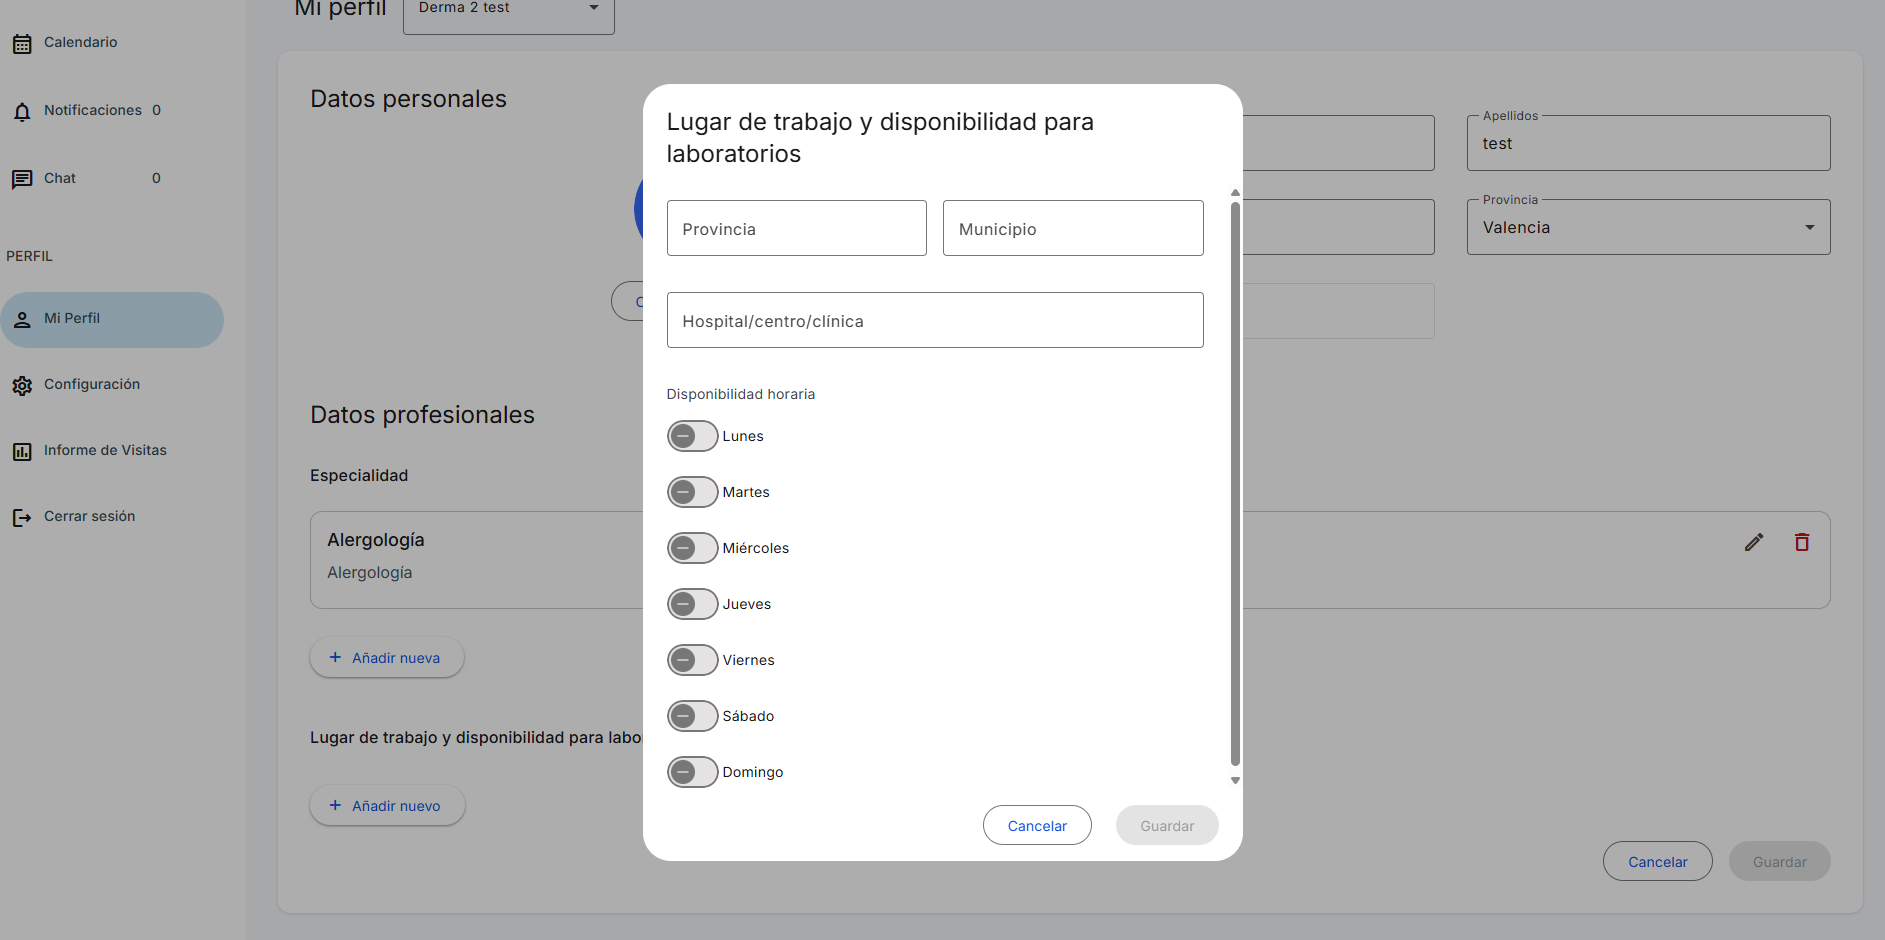The width and height of the screenshot is (1885, 940).
Task: Click the Notificaciones bell icon
Action: point(22,112)
